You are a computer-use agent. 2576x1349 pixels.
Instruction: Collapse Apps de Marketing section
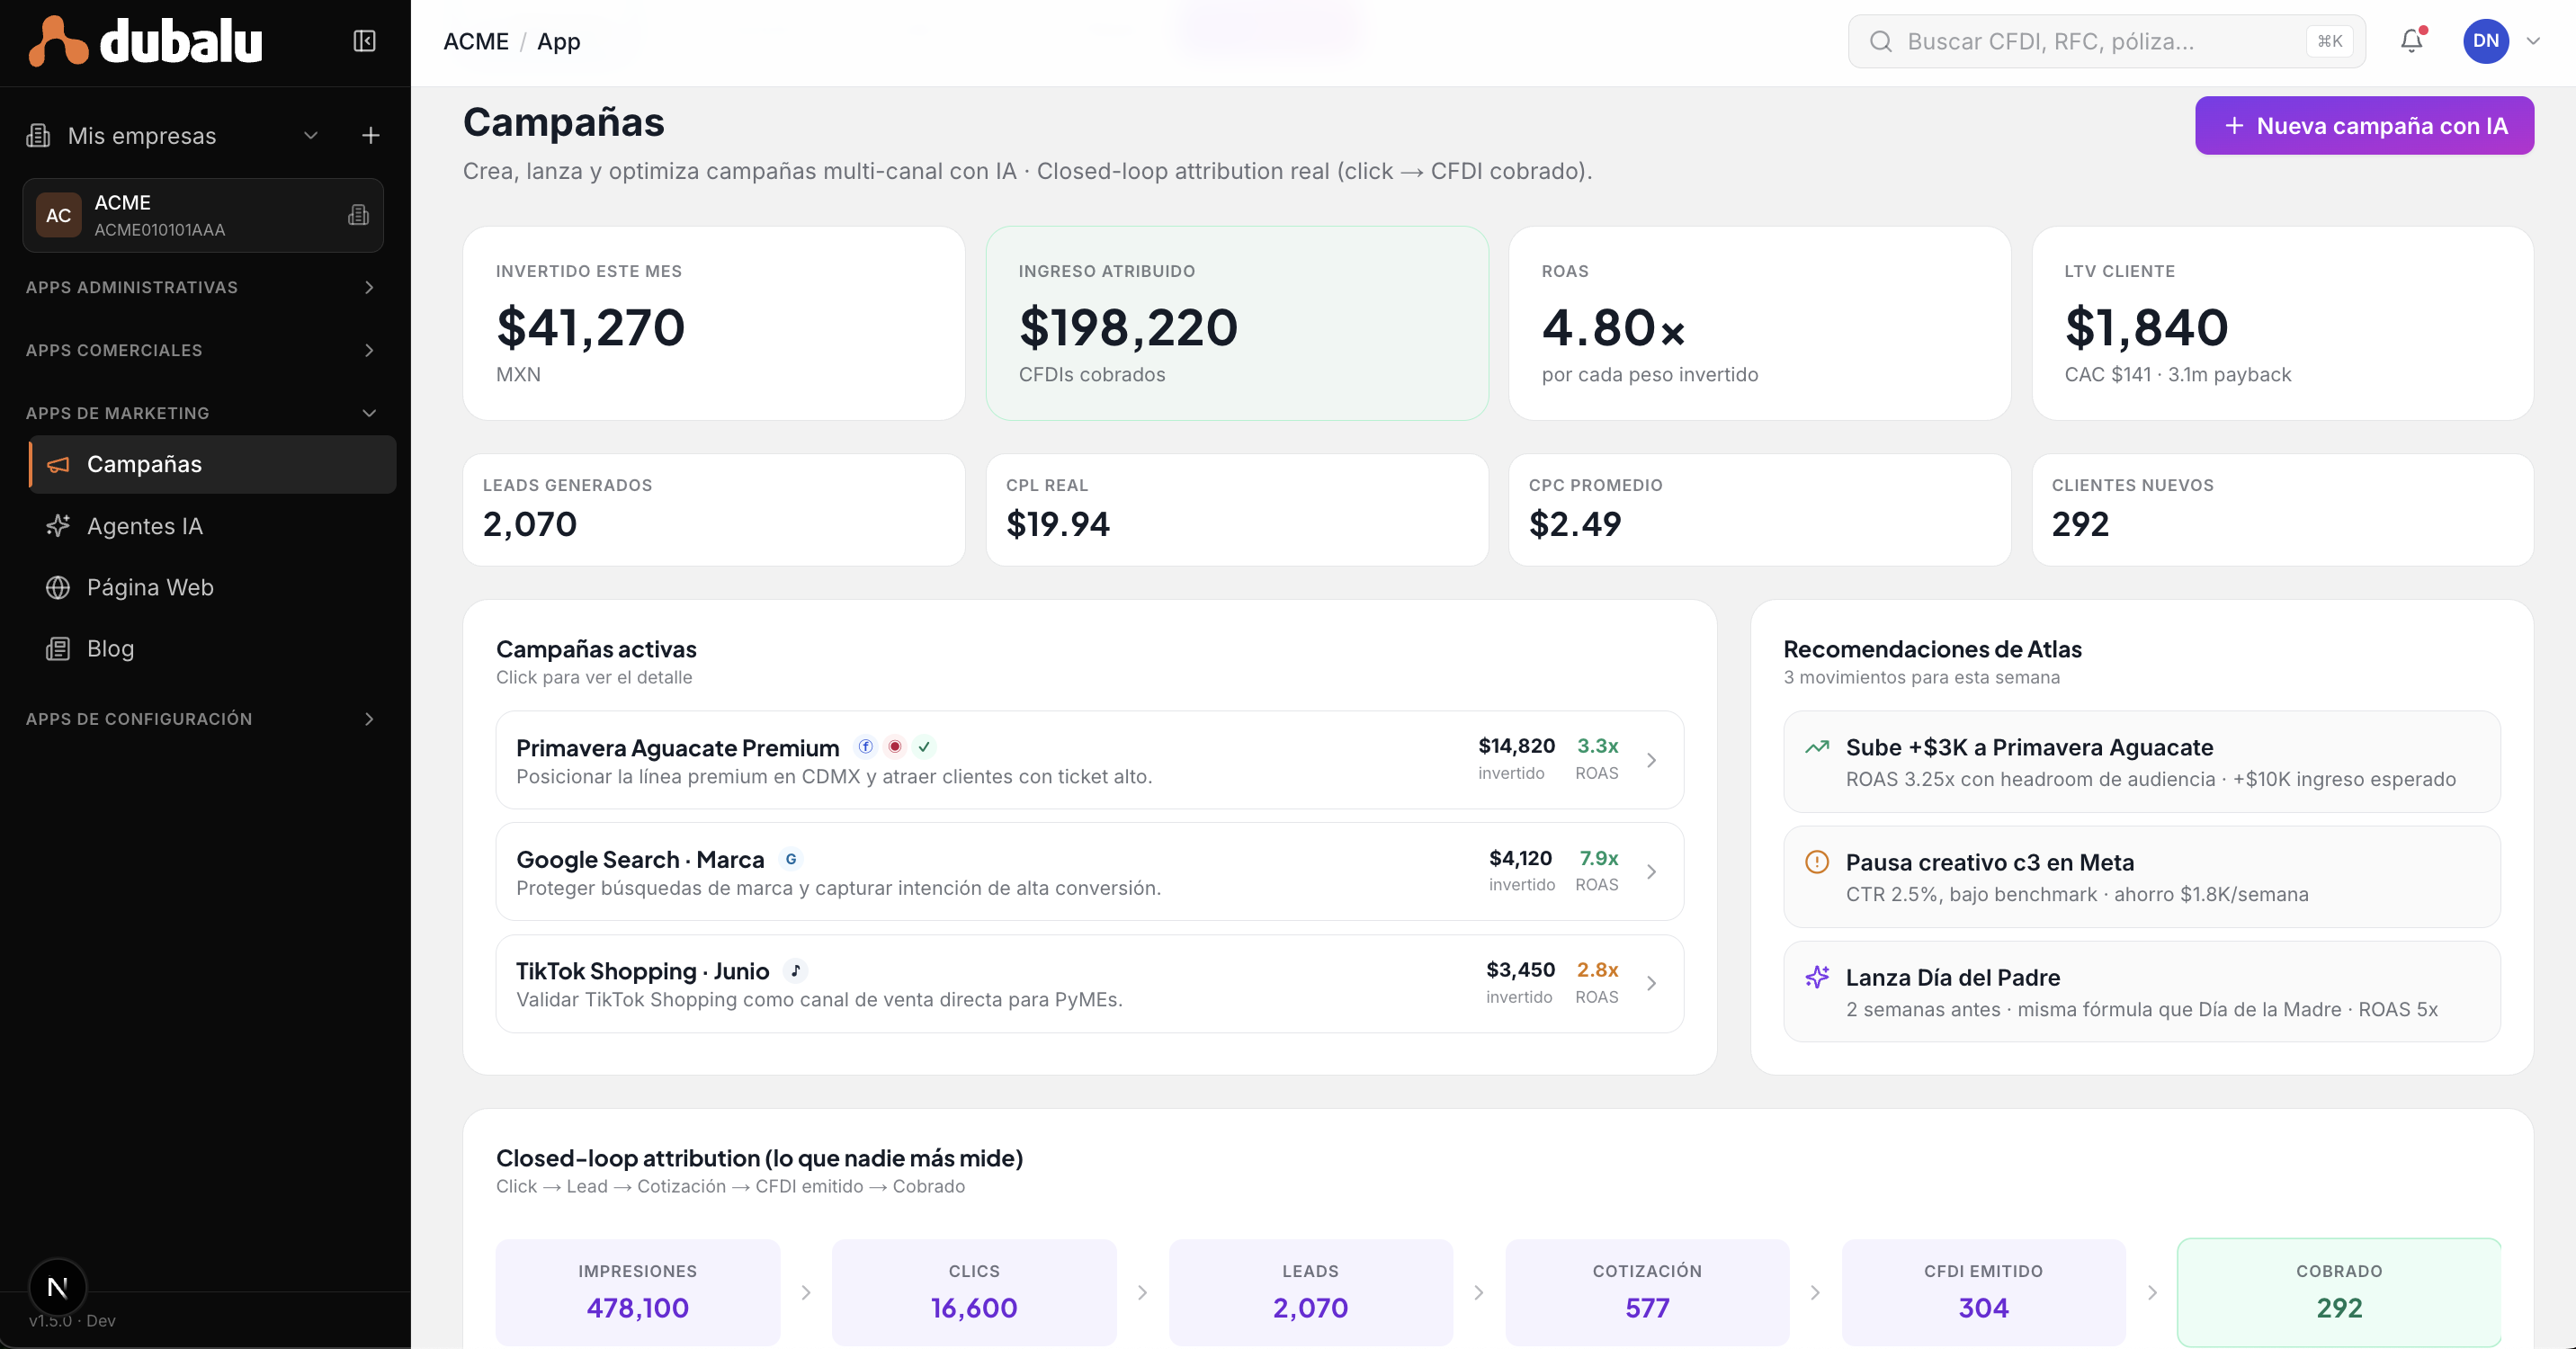[x=369, y=413]
